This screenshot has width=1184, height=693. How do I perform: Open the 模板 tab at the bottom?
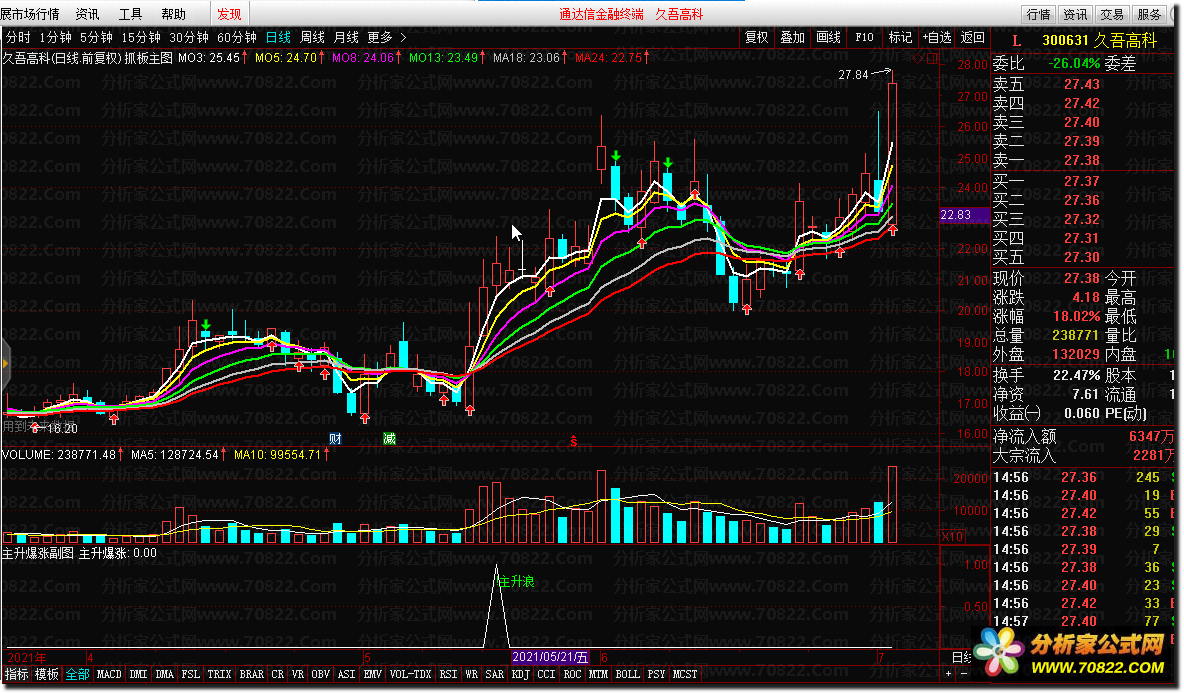47,674
